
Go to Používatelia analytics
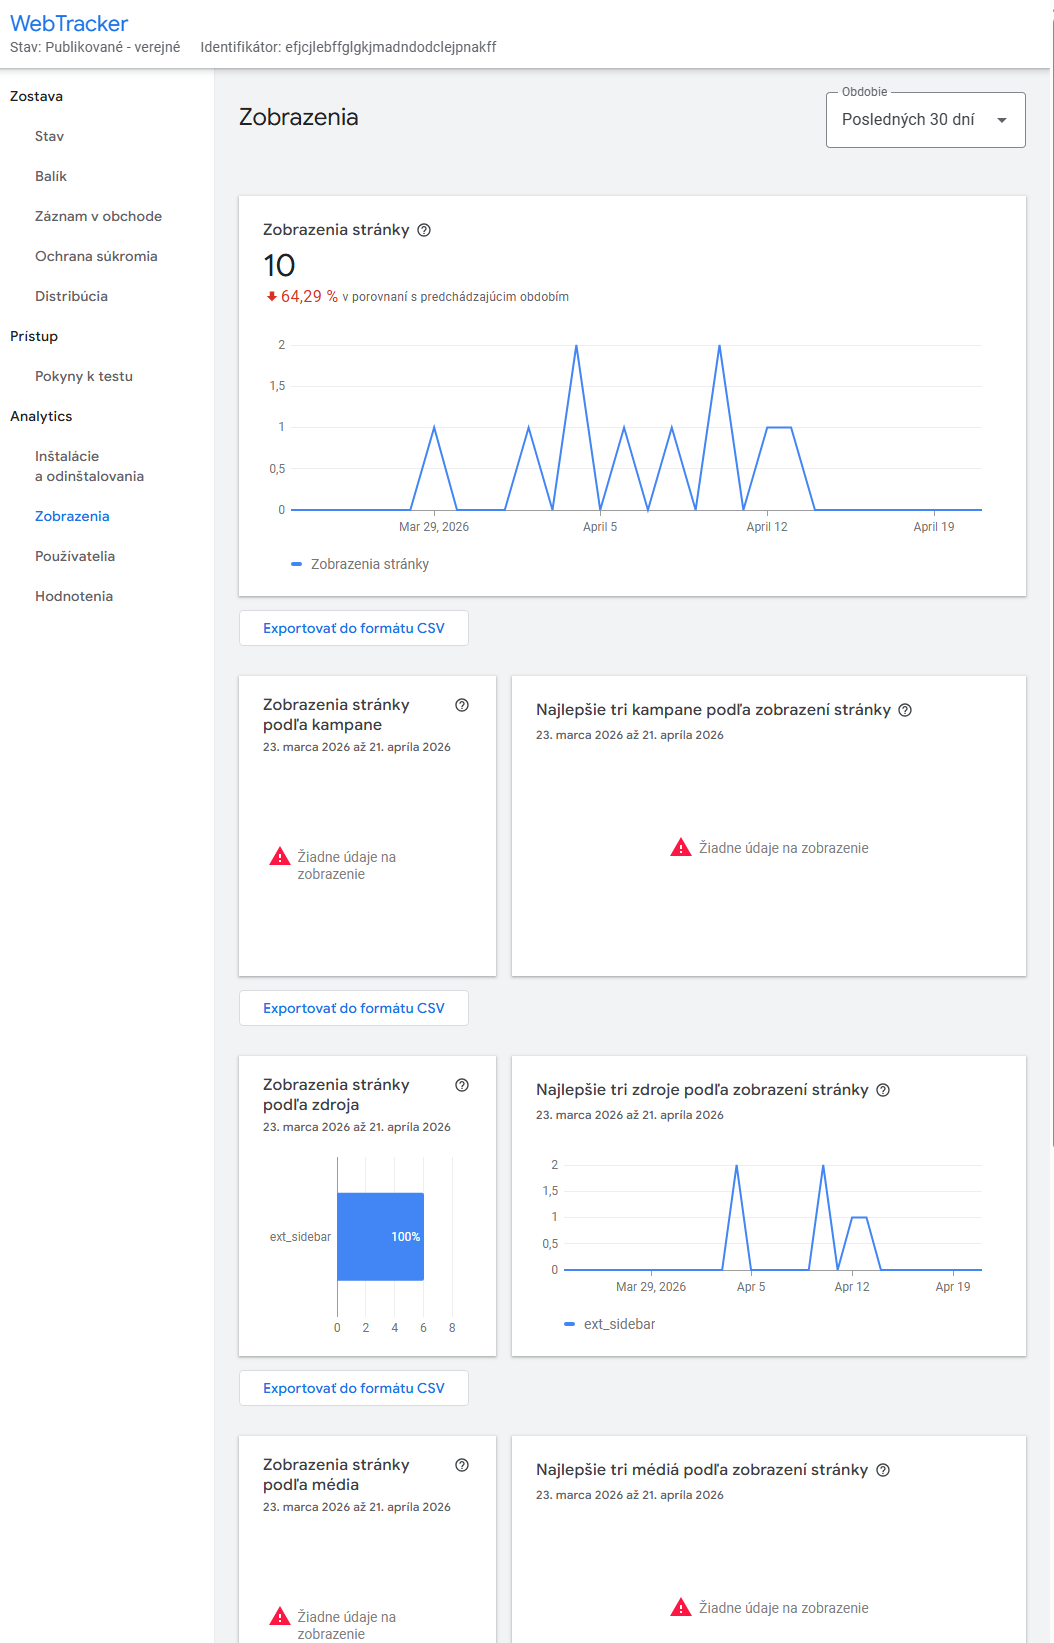click(x=75, y=556)
